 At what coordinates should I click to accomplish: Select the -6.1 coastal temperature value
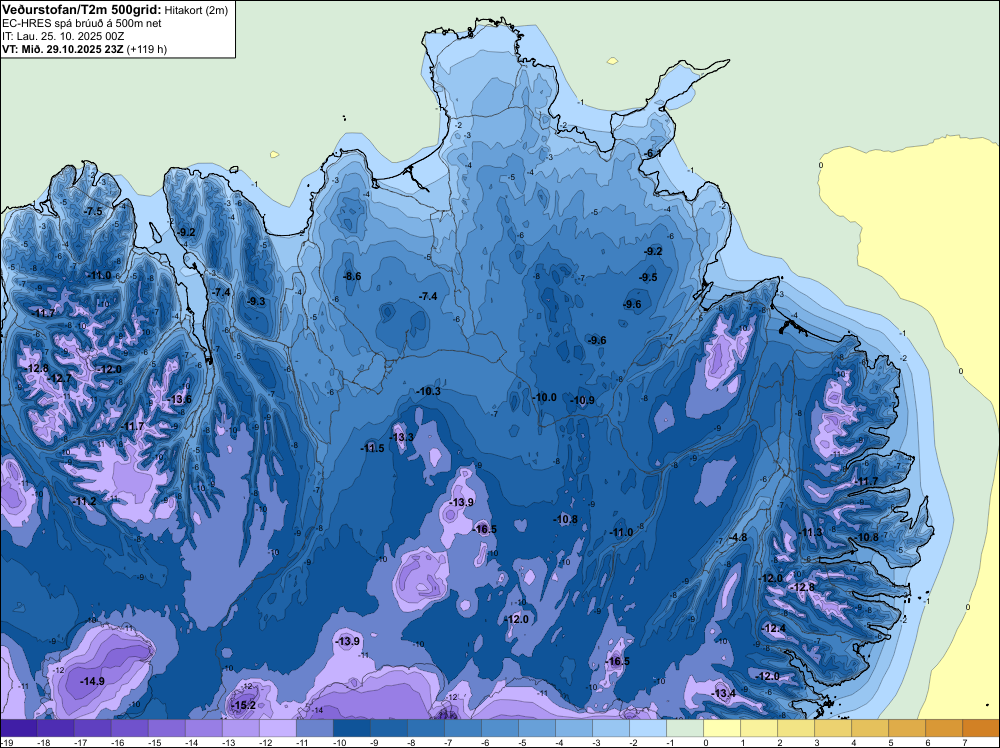point(653,154)
